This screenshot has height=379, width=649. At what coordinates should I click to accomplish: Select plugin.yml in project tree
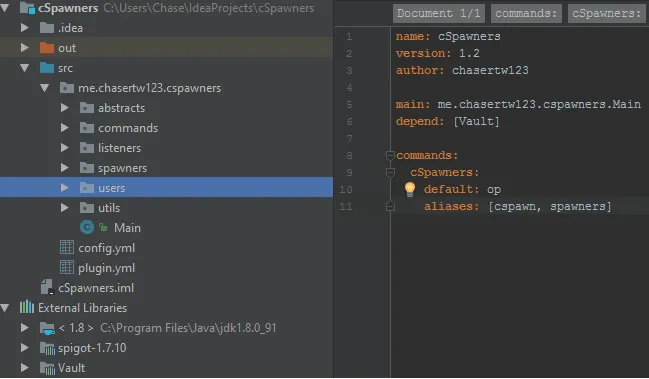pyautogui.click(x=106, y=268)
